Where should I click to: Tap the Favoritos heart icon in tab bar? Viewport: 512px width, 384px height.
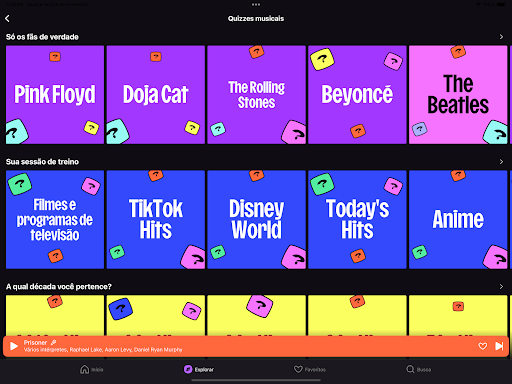click(x=298, y=369)
